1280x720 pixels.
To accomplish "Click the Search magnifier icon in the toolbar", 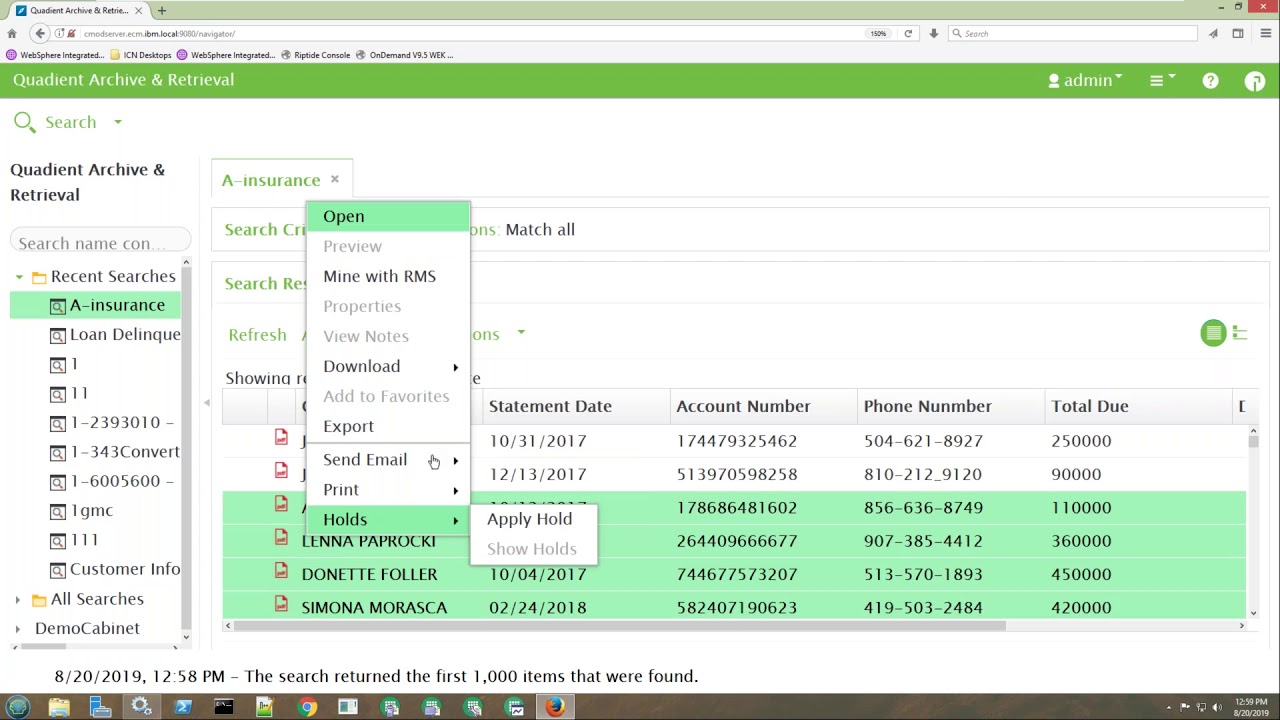I will click(24, 122).
